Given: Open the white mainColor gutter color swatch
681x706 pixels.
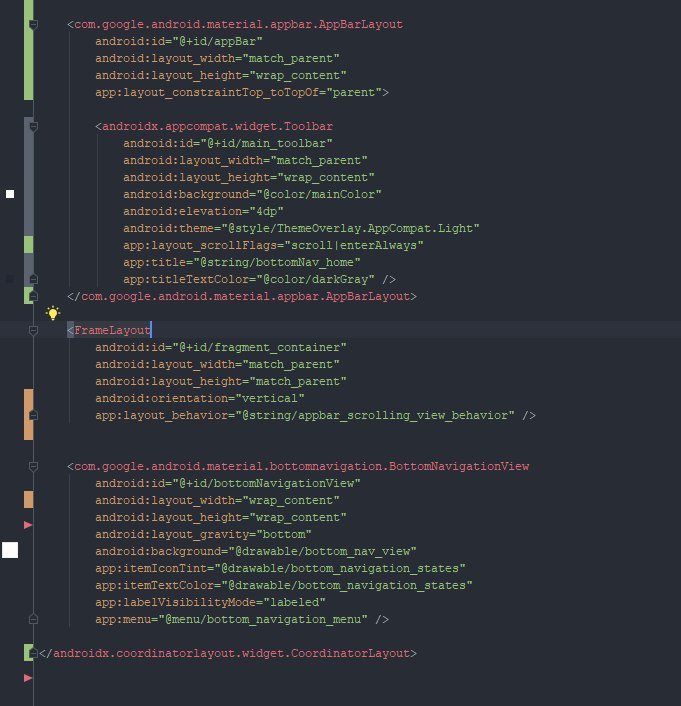Looking at the screenshot, I should click(10, 194).
